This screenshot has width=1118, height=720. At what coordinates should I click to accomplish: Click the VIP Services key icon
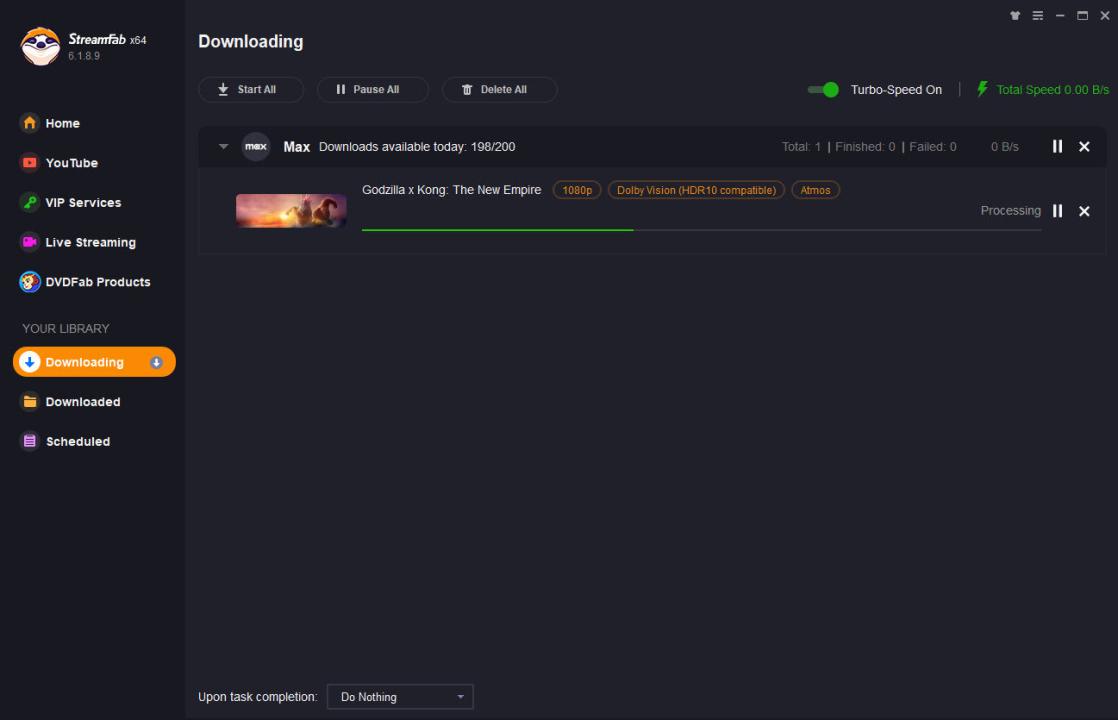click(x=29, y=202)
